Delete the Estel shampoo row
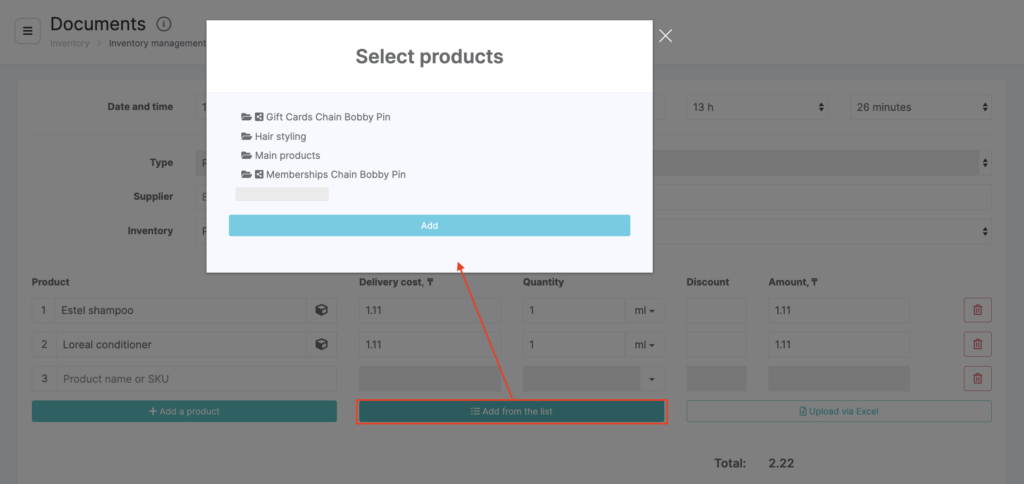 click(977, 311)
